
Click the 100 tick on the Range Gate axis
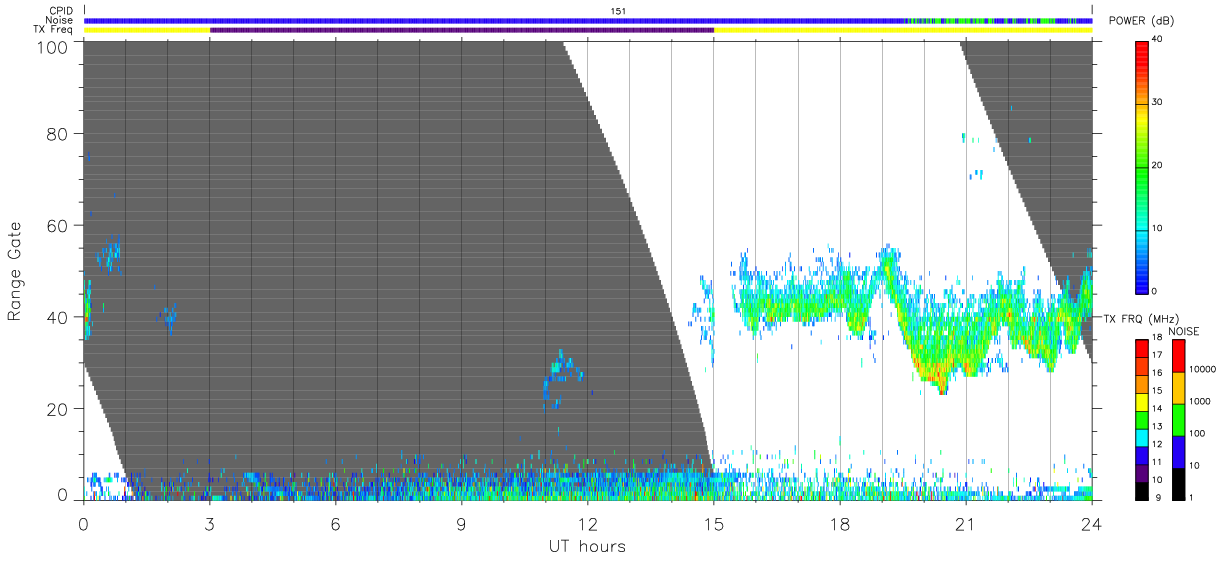coord(51,46)
